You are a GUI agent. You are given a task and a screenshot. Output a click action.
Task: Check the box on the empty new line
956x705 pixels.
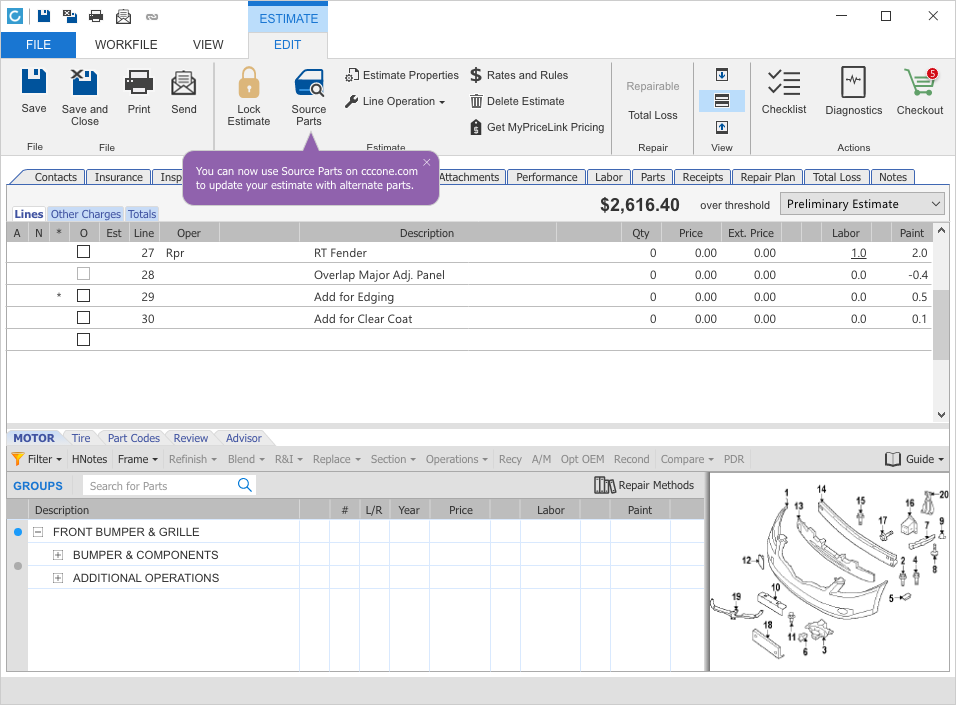coord(84,340)
